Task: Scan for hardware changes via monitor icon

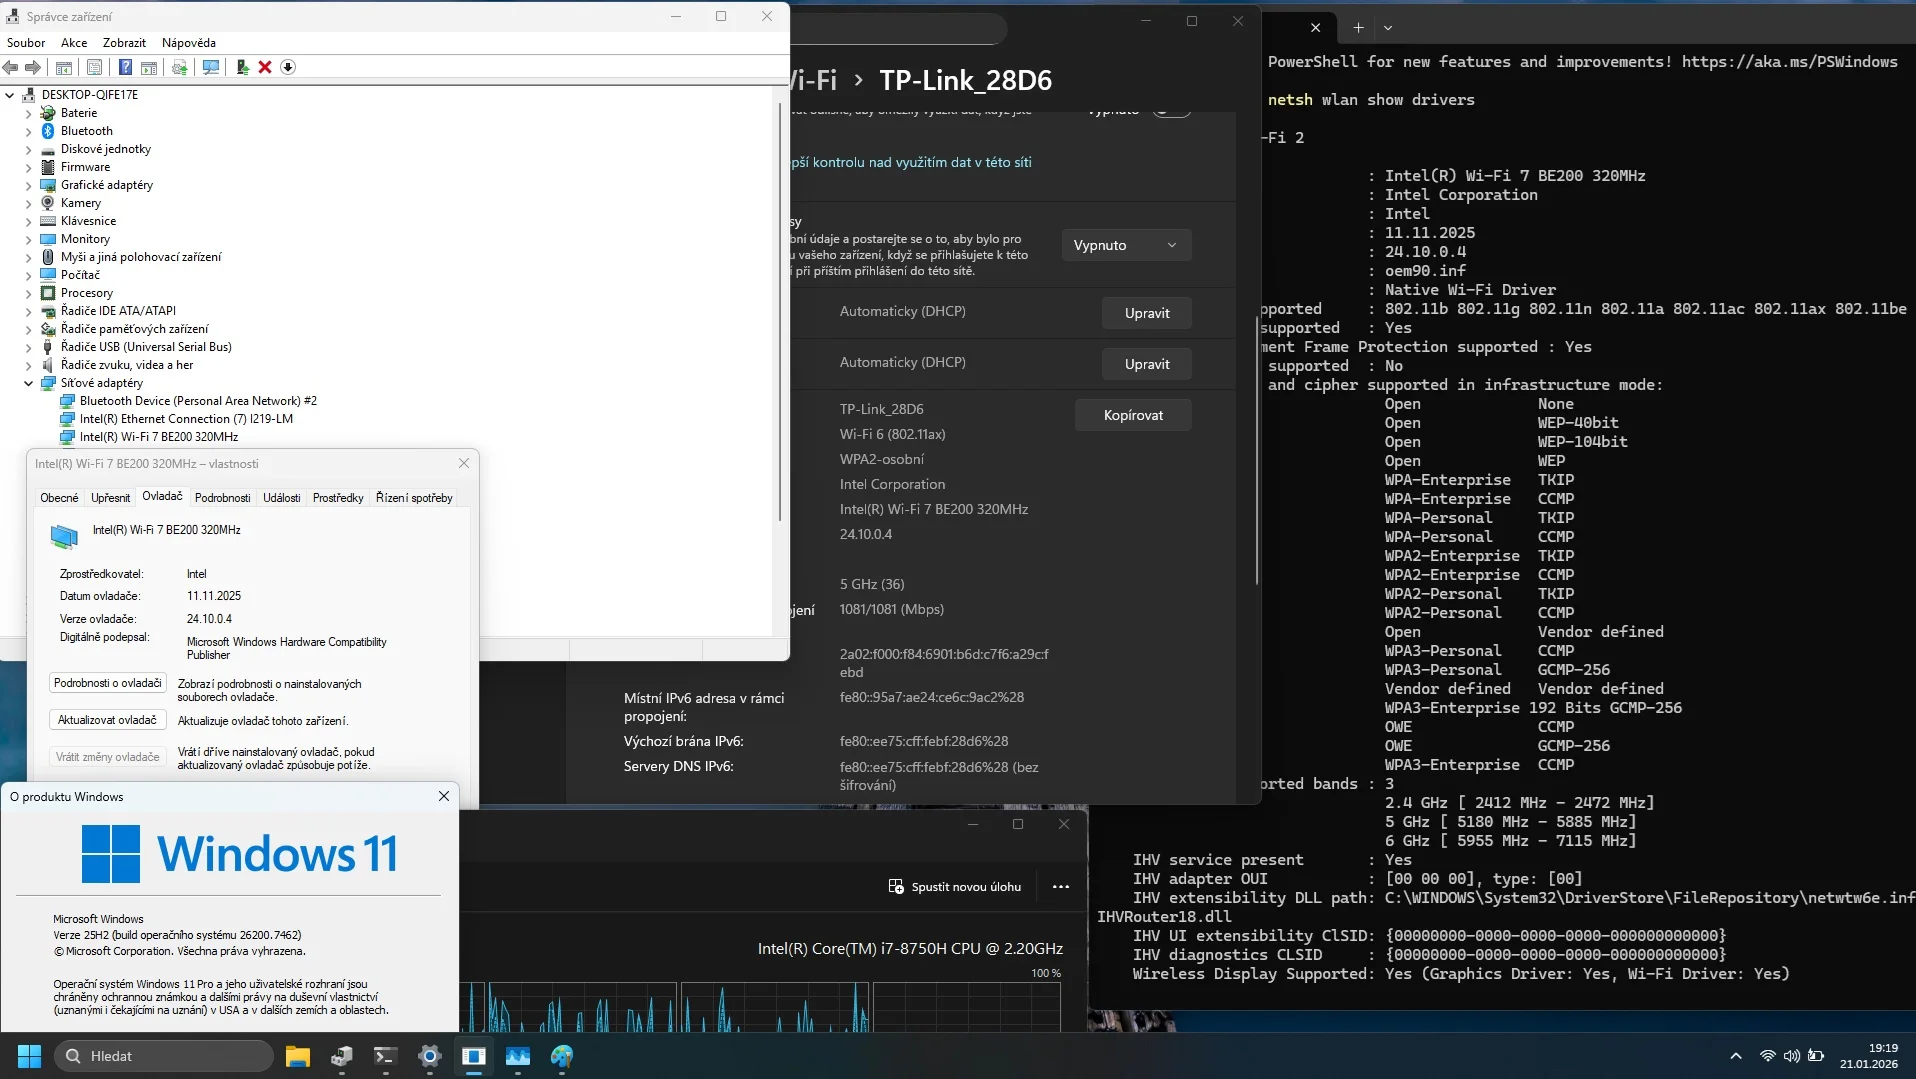Action: tap(211, 67)
